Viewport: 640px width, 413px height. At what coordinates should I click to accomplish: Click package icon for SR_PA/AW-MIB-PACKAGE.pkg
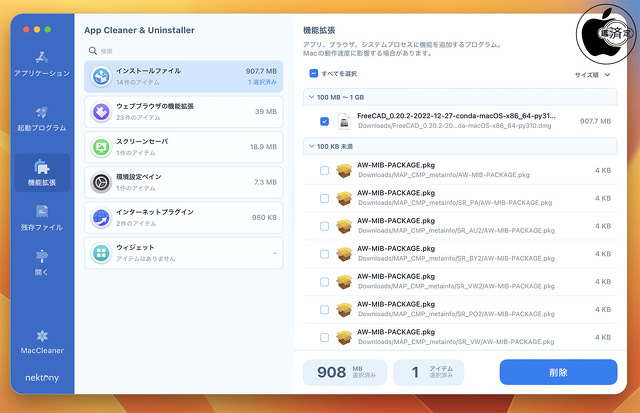click(x=344, y=198)
